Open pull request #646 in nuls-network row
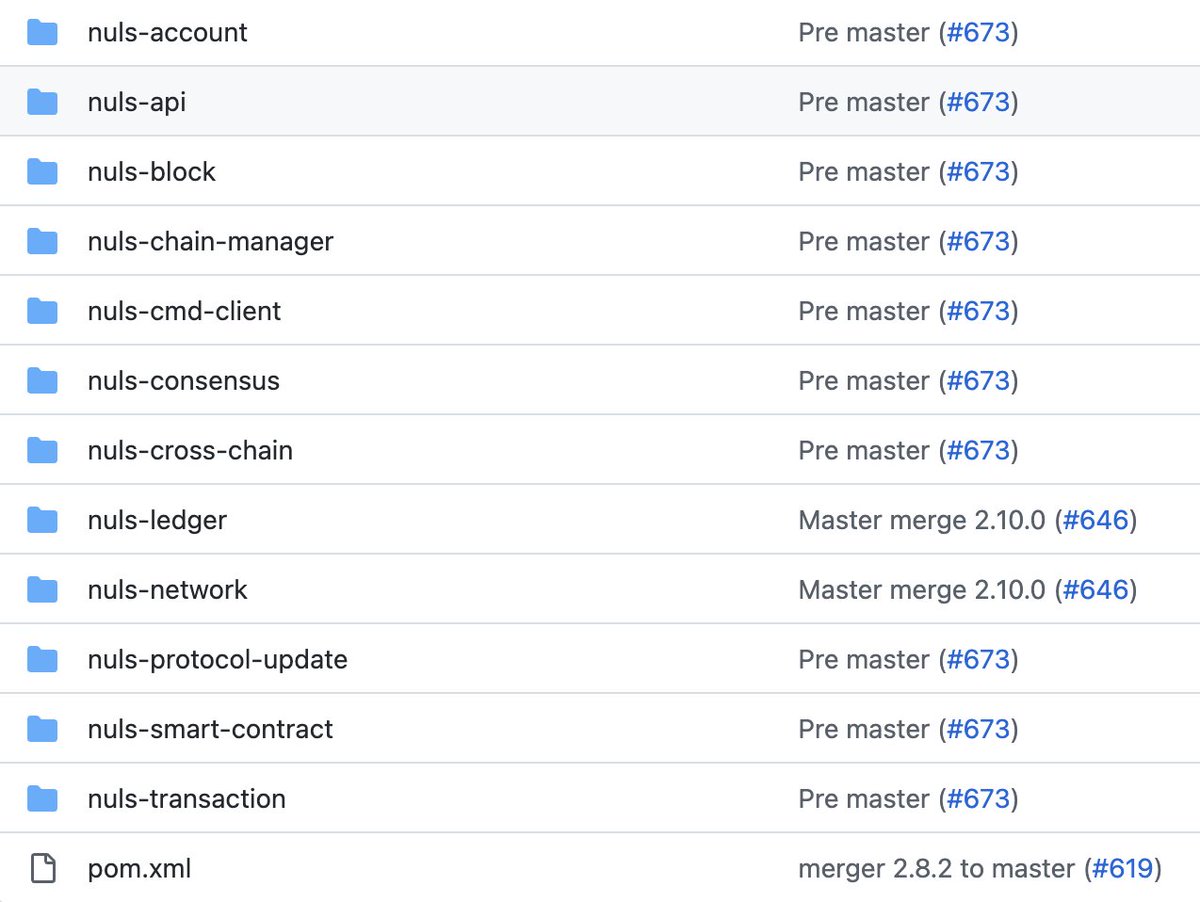Viewport: 1200px width, 902px height. click(x=1096, y=590)
